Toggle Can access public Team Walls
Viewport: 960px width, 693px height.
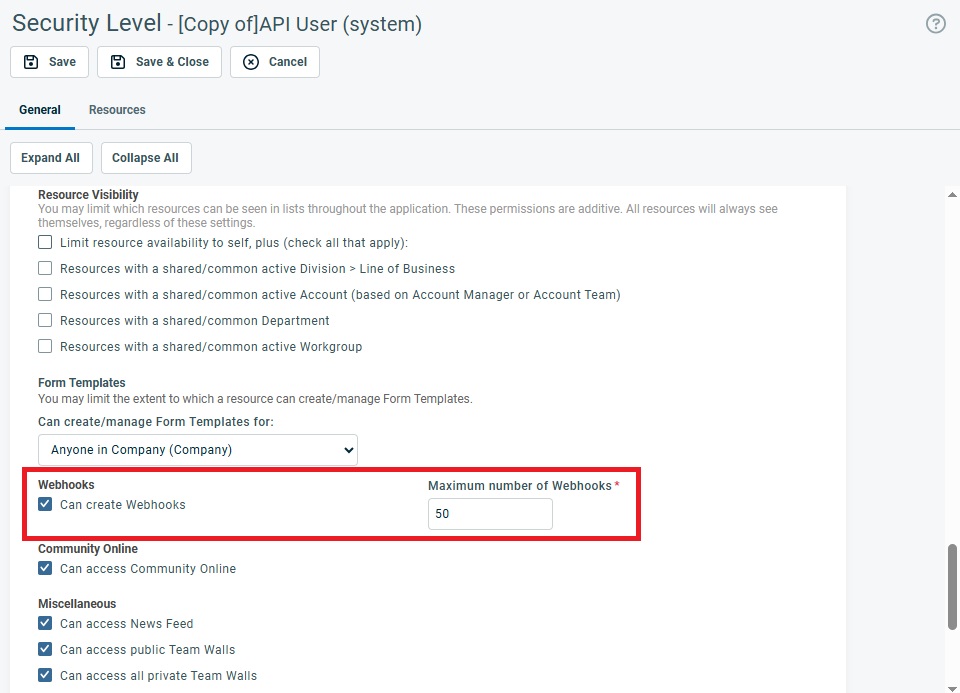(45, 650)
